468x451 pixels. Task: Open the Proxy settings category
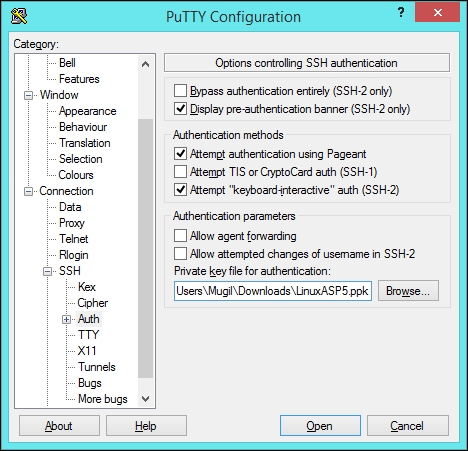click(x=72, y=223)
